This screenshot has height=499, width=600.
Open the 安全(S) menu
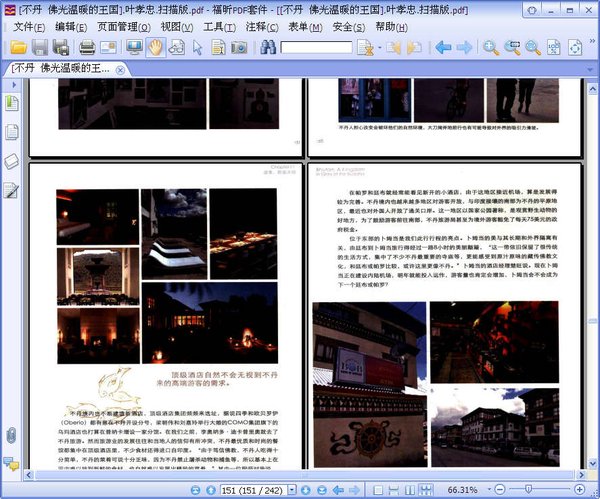pos(349,27)
